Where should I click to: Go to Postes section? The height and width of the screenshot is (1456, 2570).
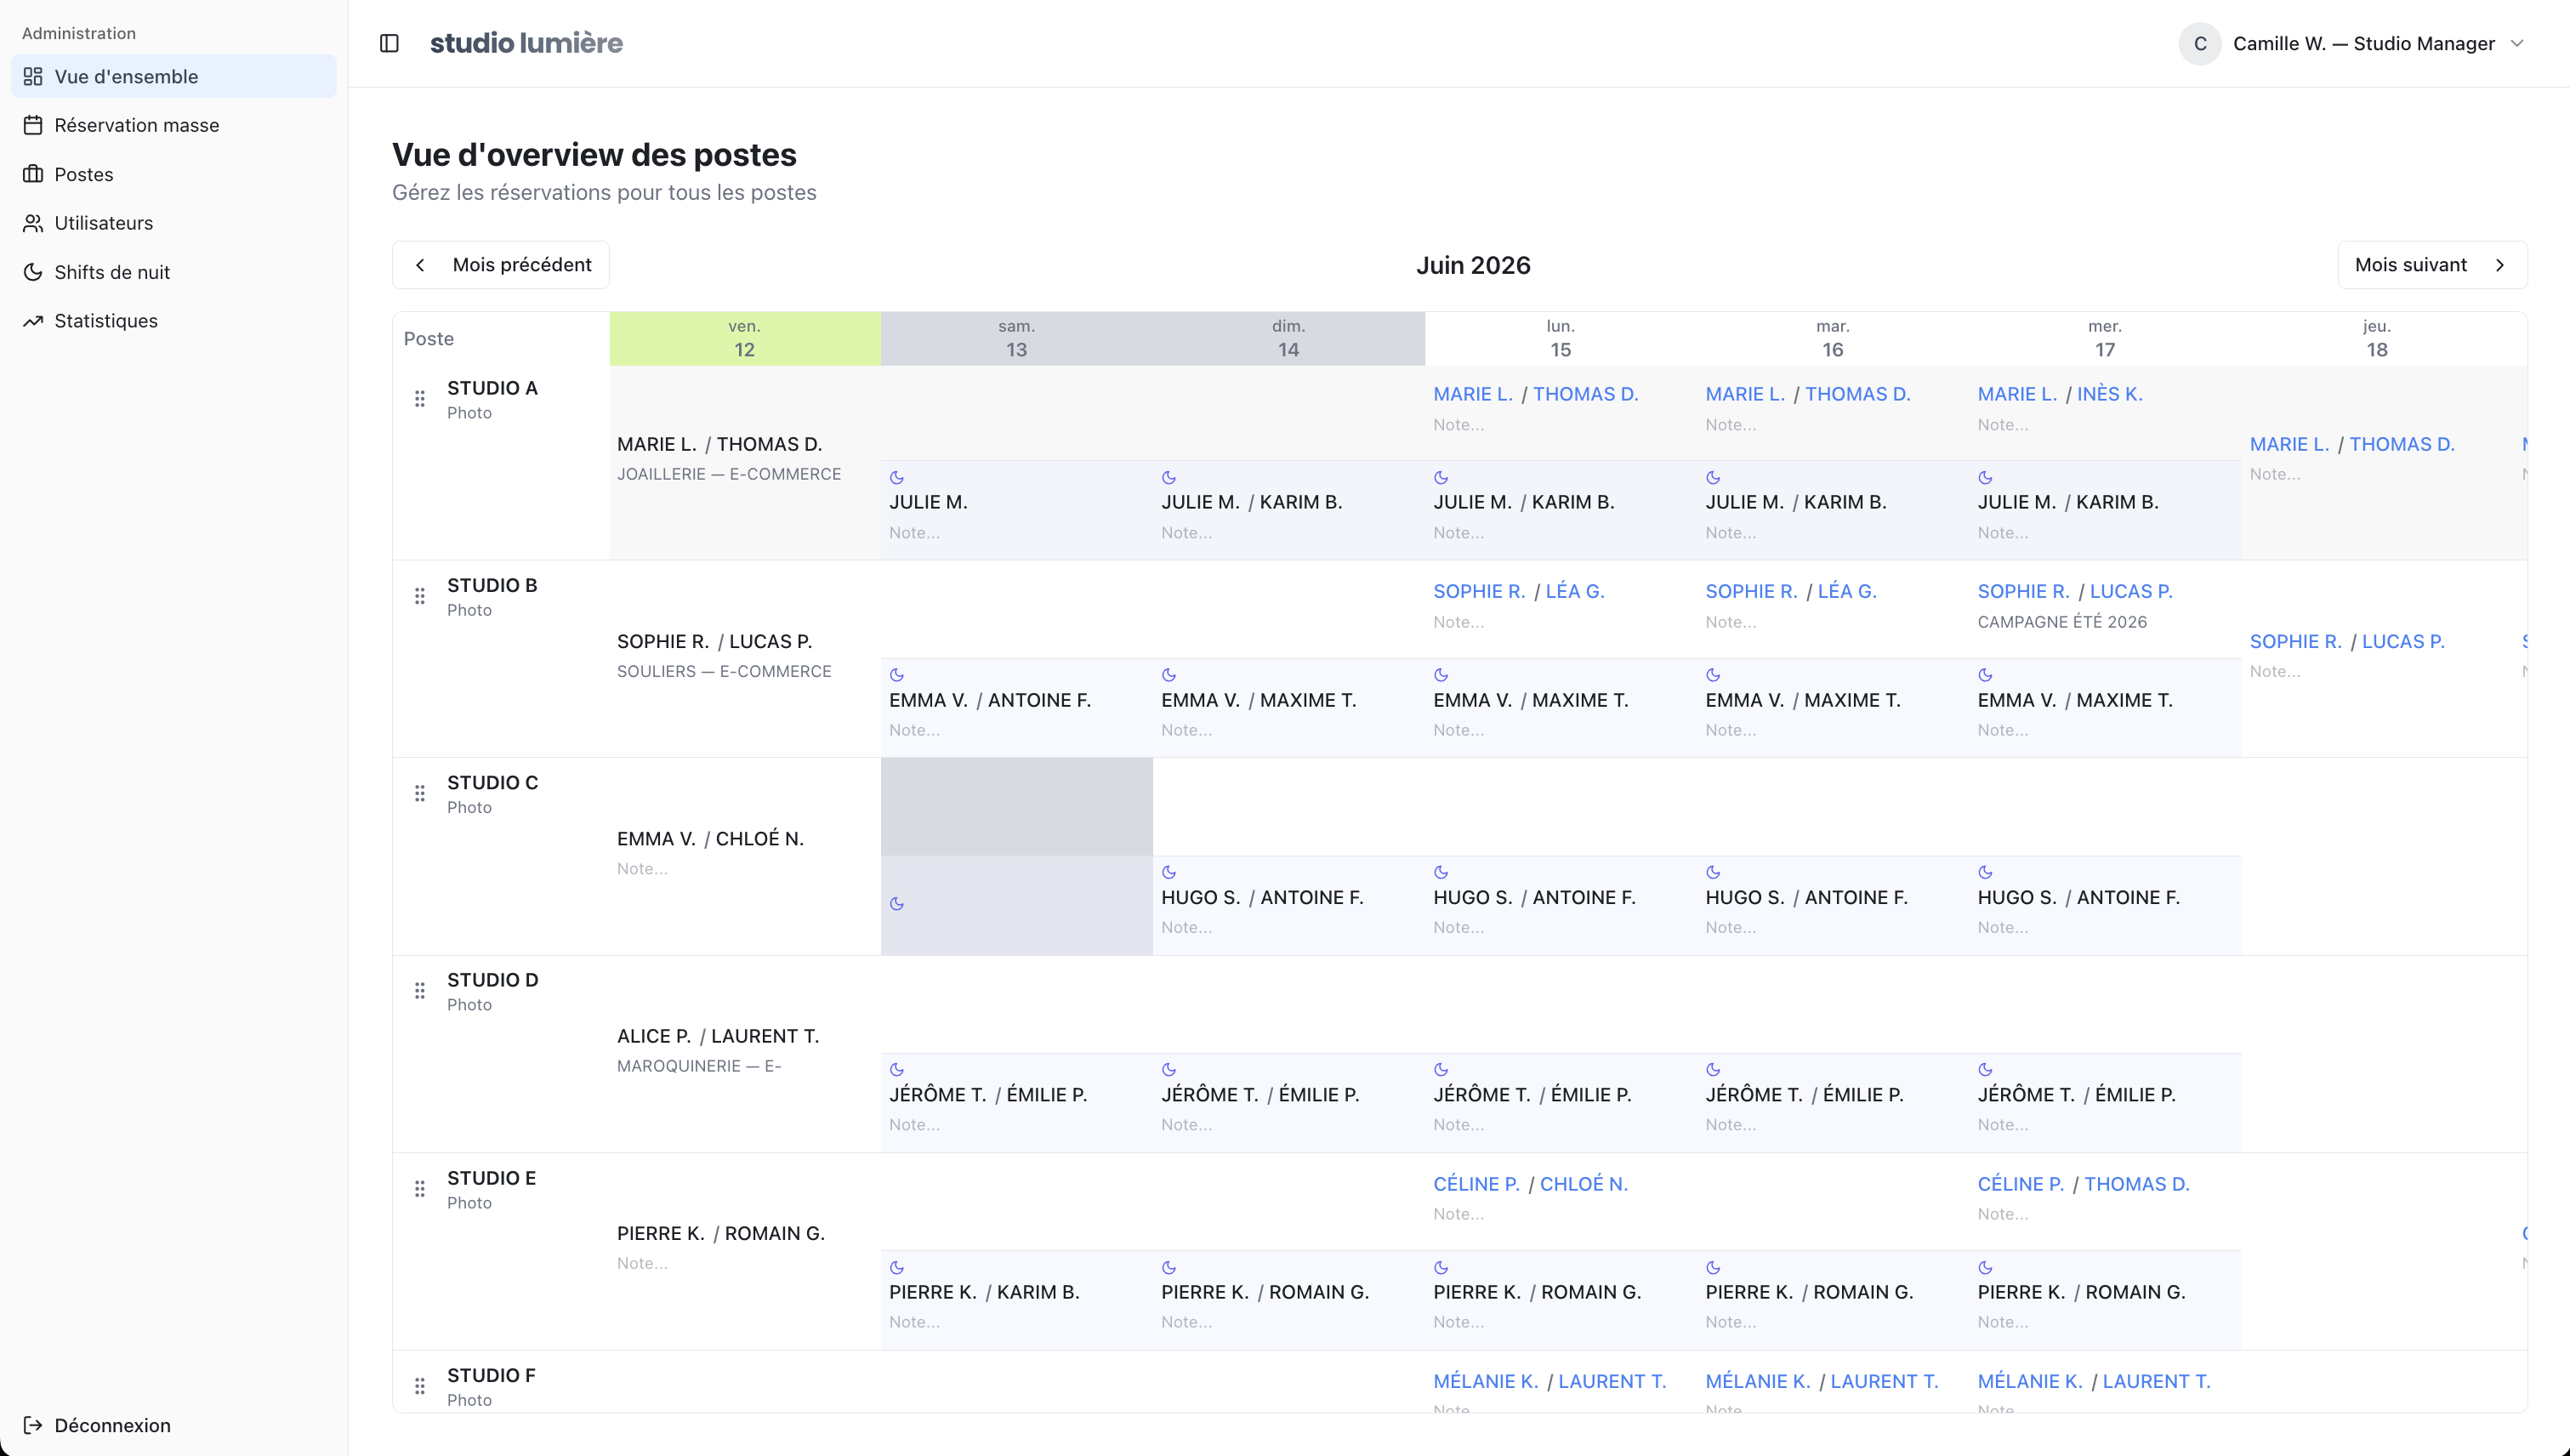(x=174, y=174)
